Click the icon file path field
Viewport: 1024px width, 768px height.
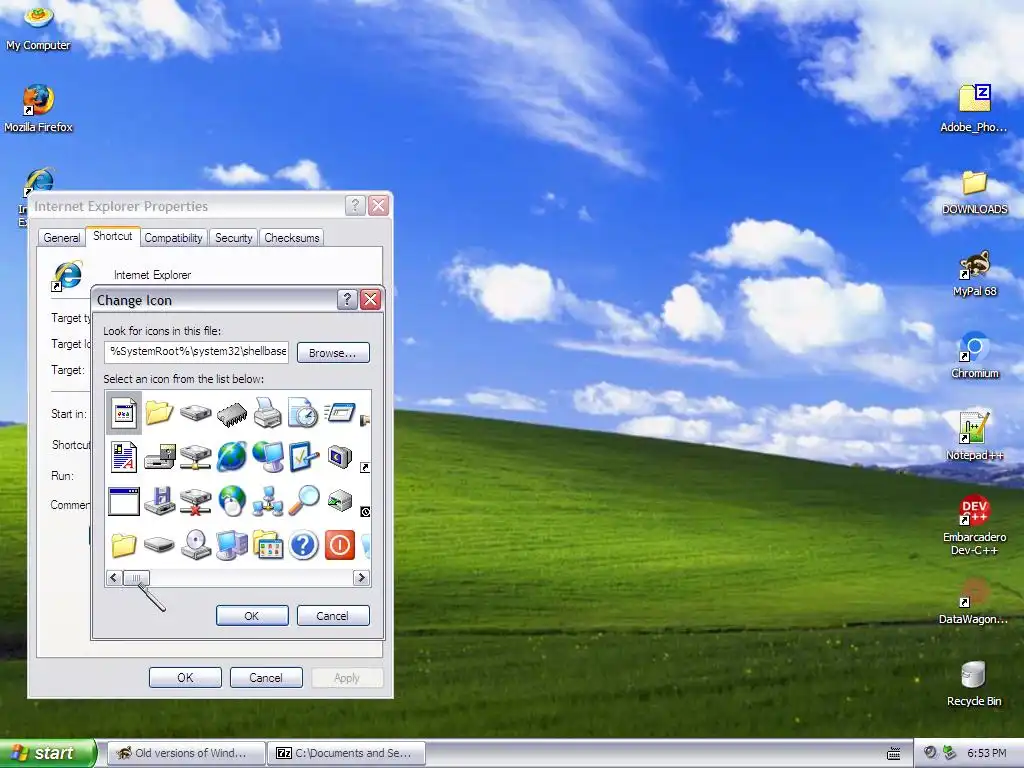point(196,351)
